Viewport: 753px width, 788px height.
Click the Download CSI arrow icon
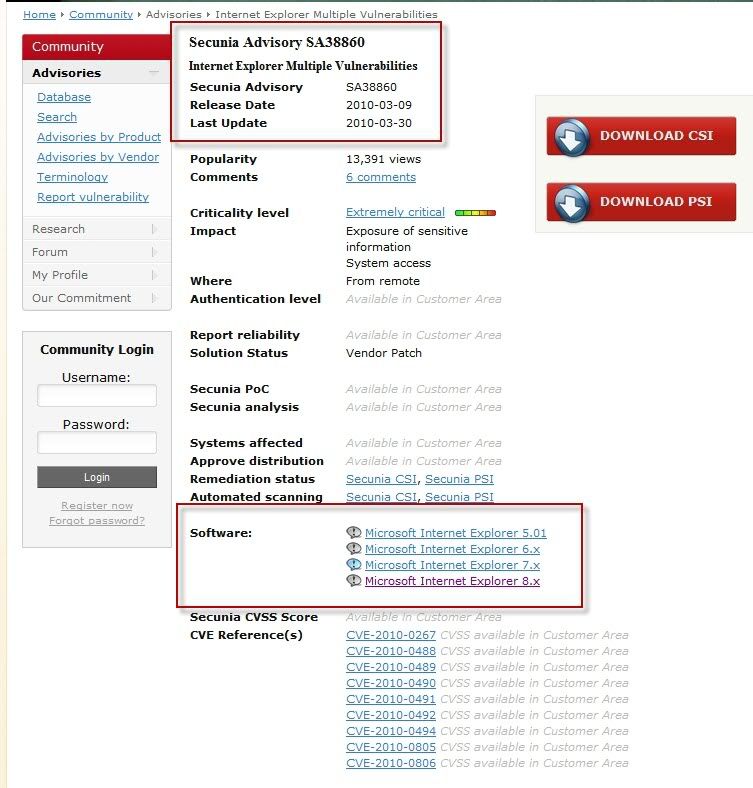tap(572, 137)
